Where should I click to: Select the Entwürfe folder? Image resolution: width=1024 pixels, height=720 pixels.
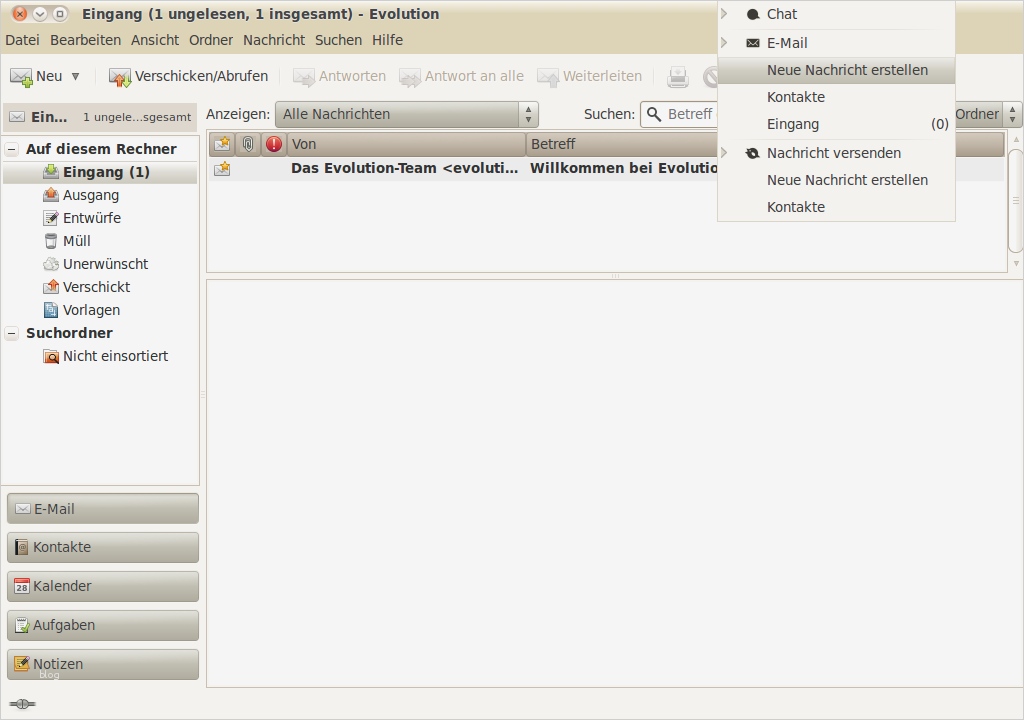point(91,218)
